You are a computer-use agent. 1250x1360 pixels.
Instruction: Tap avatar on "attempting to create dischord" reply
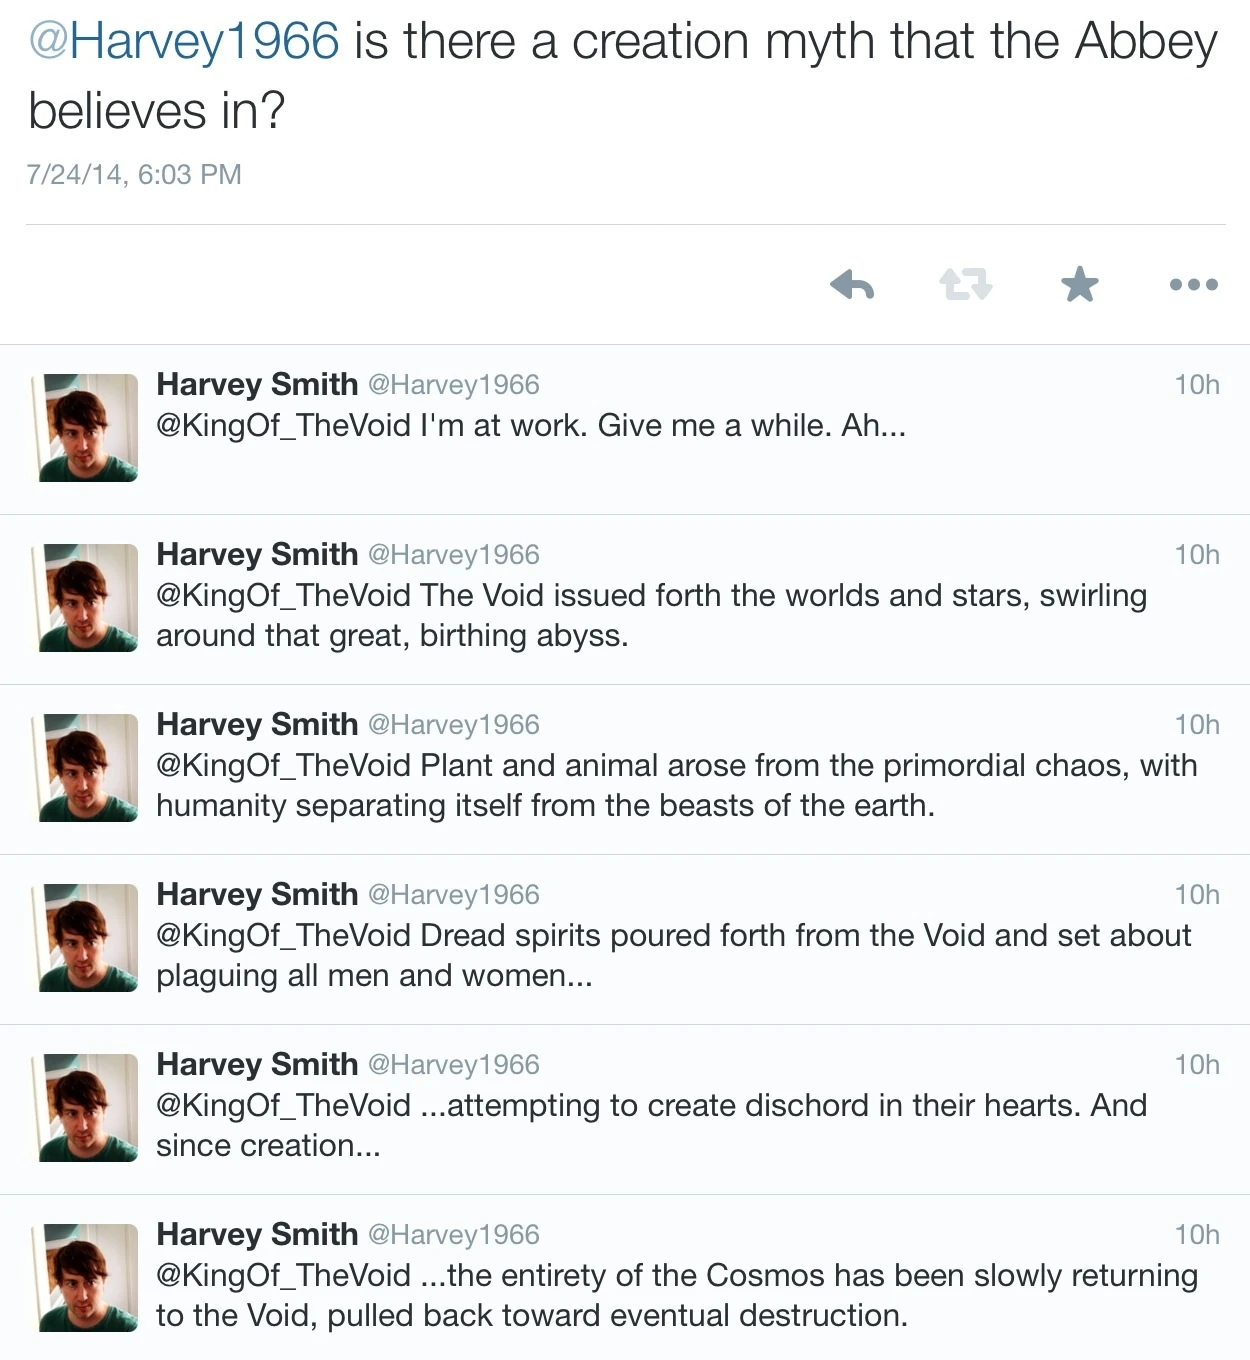(x=88, y=1108)
